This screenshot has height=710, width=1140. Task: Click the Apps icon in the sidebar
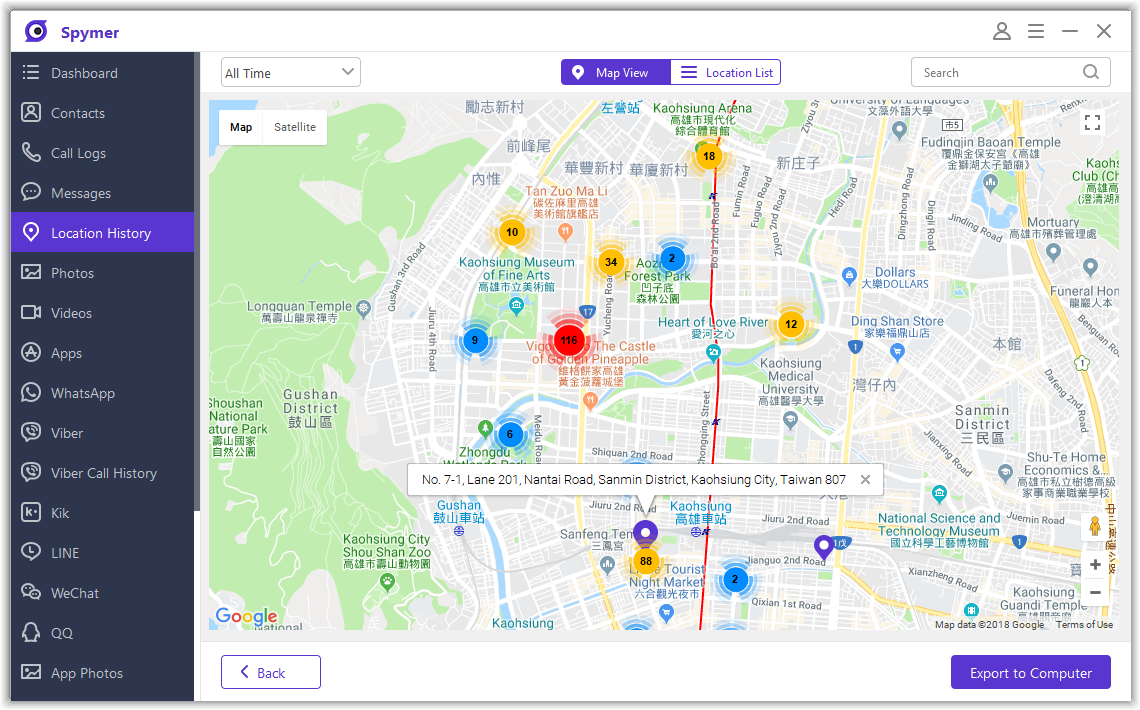coord(31,352)
